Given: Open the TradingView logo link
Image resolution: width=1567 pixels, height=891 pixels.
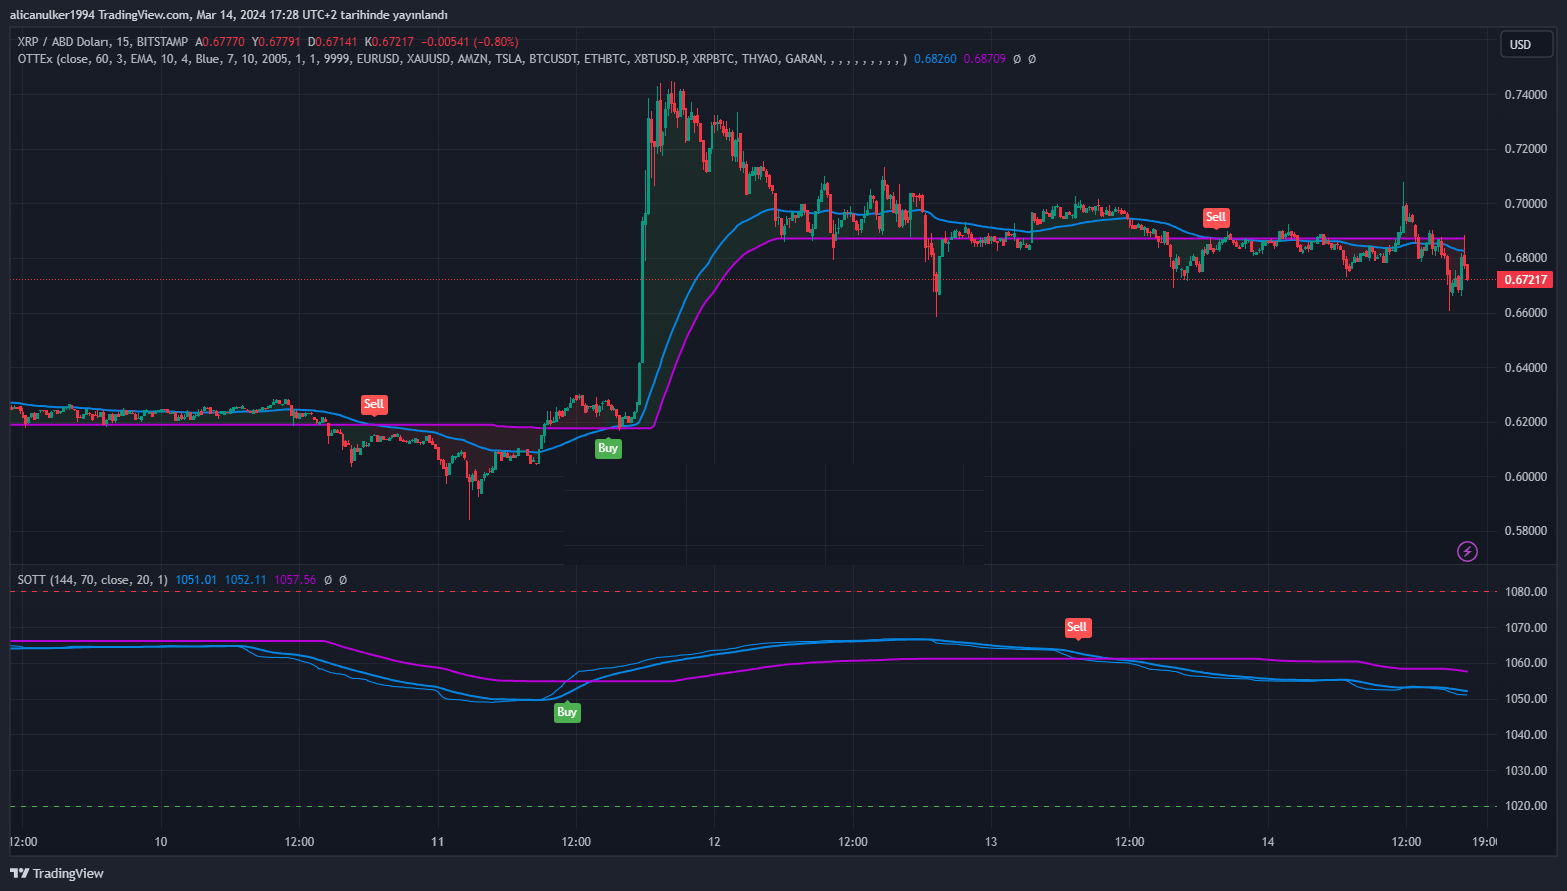Looking at the screenshot, I should [x=57, y=873].
